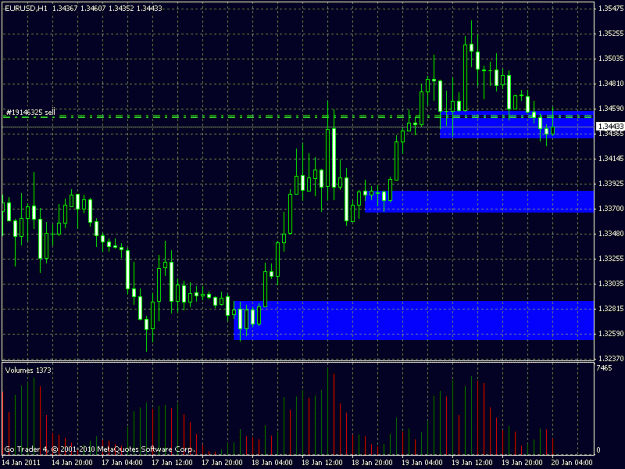Click the Volumes 1373 indicator label
The image size is (625, 469).
tap(28, 370)
